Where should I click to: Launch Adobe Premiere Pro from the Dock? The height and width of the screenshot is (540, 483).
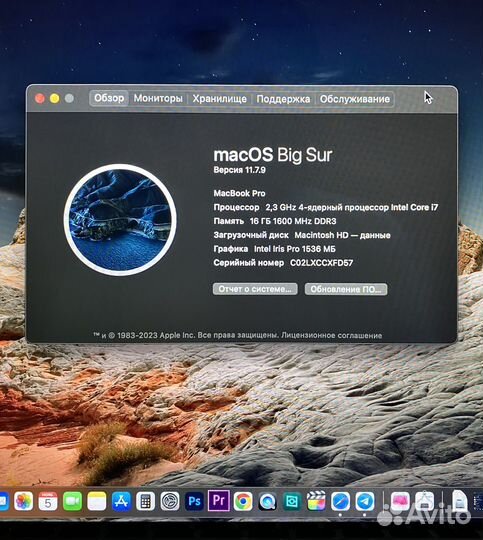tap(219, 500)
